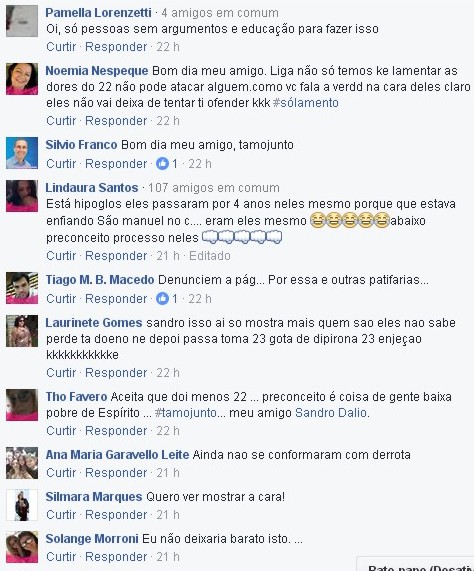Responder to Solange Morroni's comment
This screenshot has width=474, height=571.
tap(116, 557)
